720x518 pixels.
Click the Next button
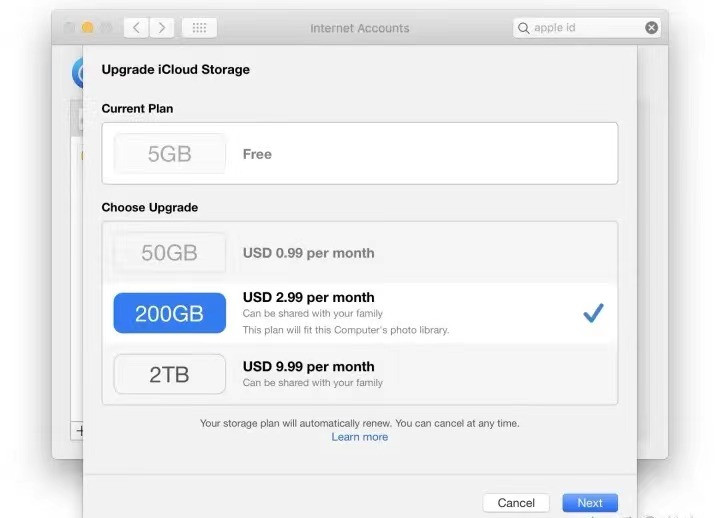point(590,503)
